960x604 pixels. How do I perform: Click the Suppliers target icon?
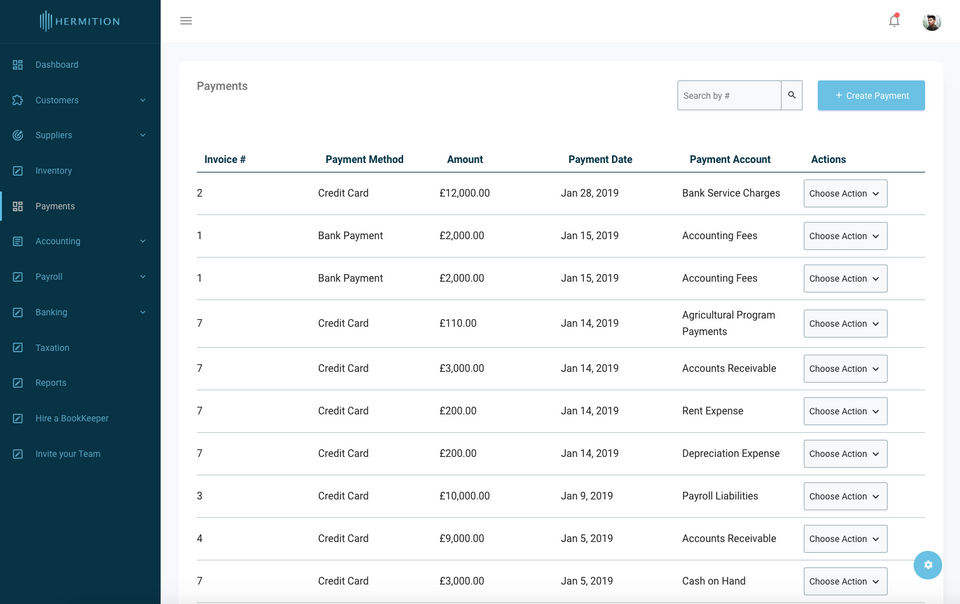point(18,135)
